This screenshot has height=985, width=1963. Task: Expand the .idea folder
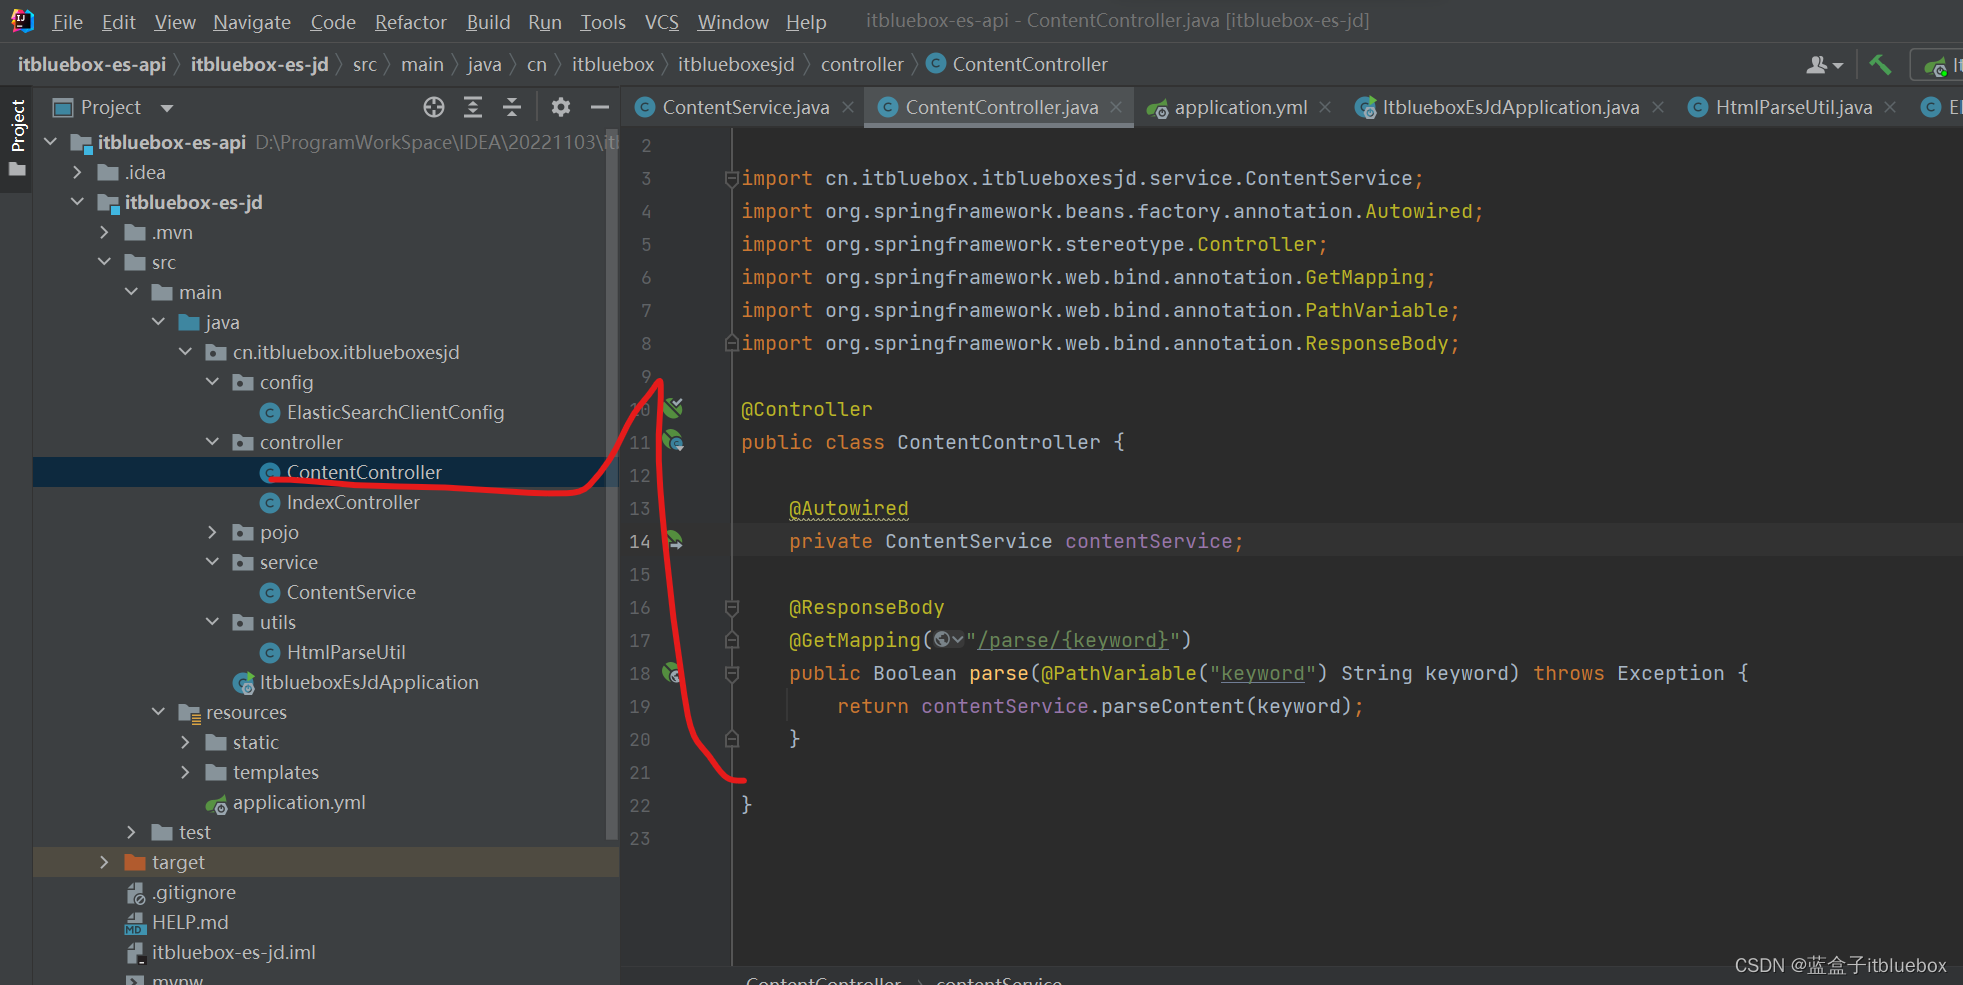(78, 172)
